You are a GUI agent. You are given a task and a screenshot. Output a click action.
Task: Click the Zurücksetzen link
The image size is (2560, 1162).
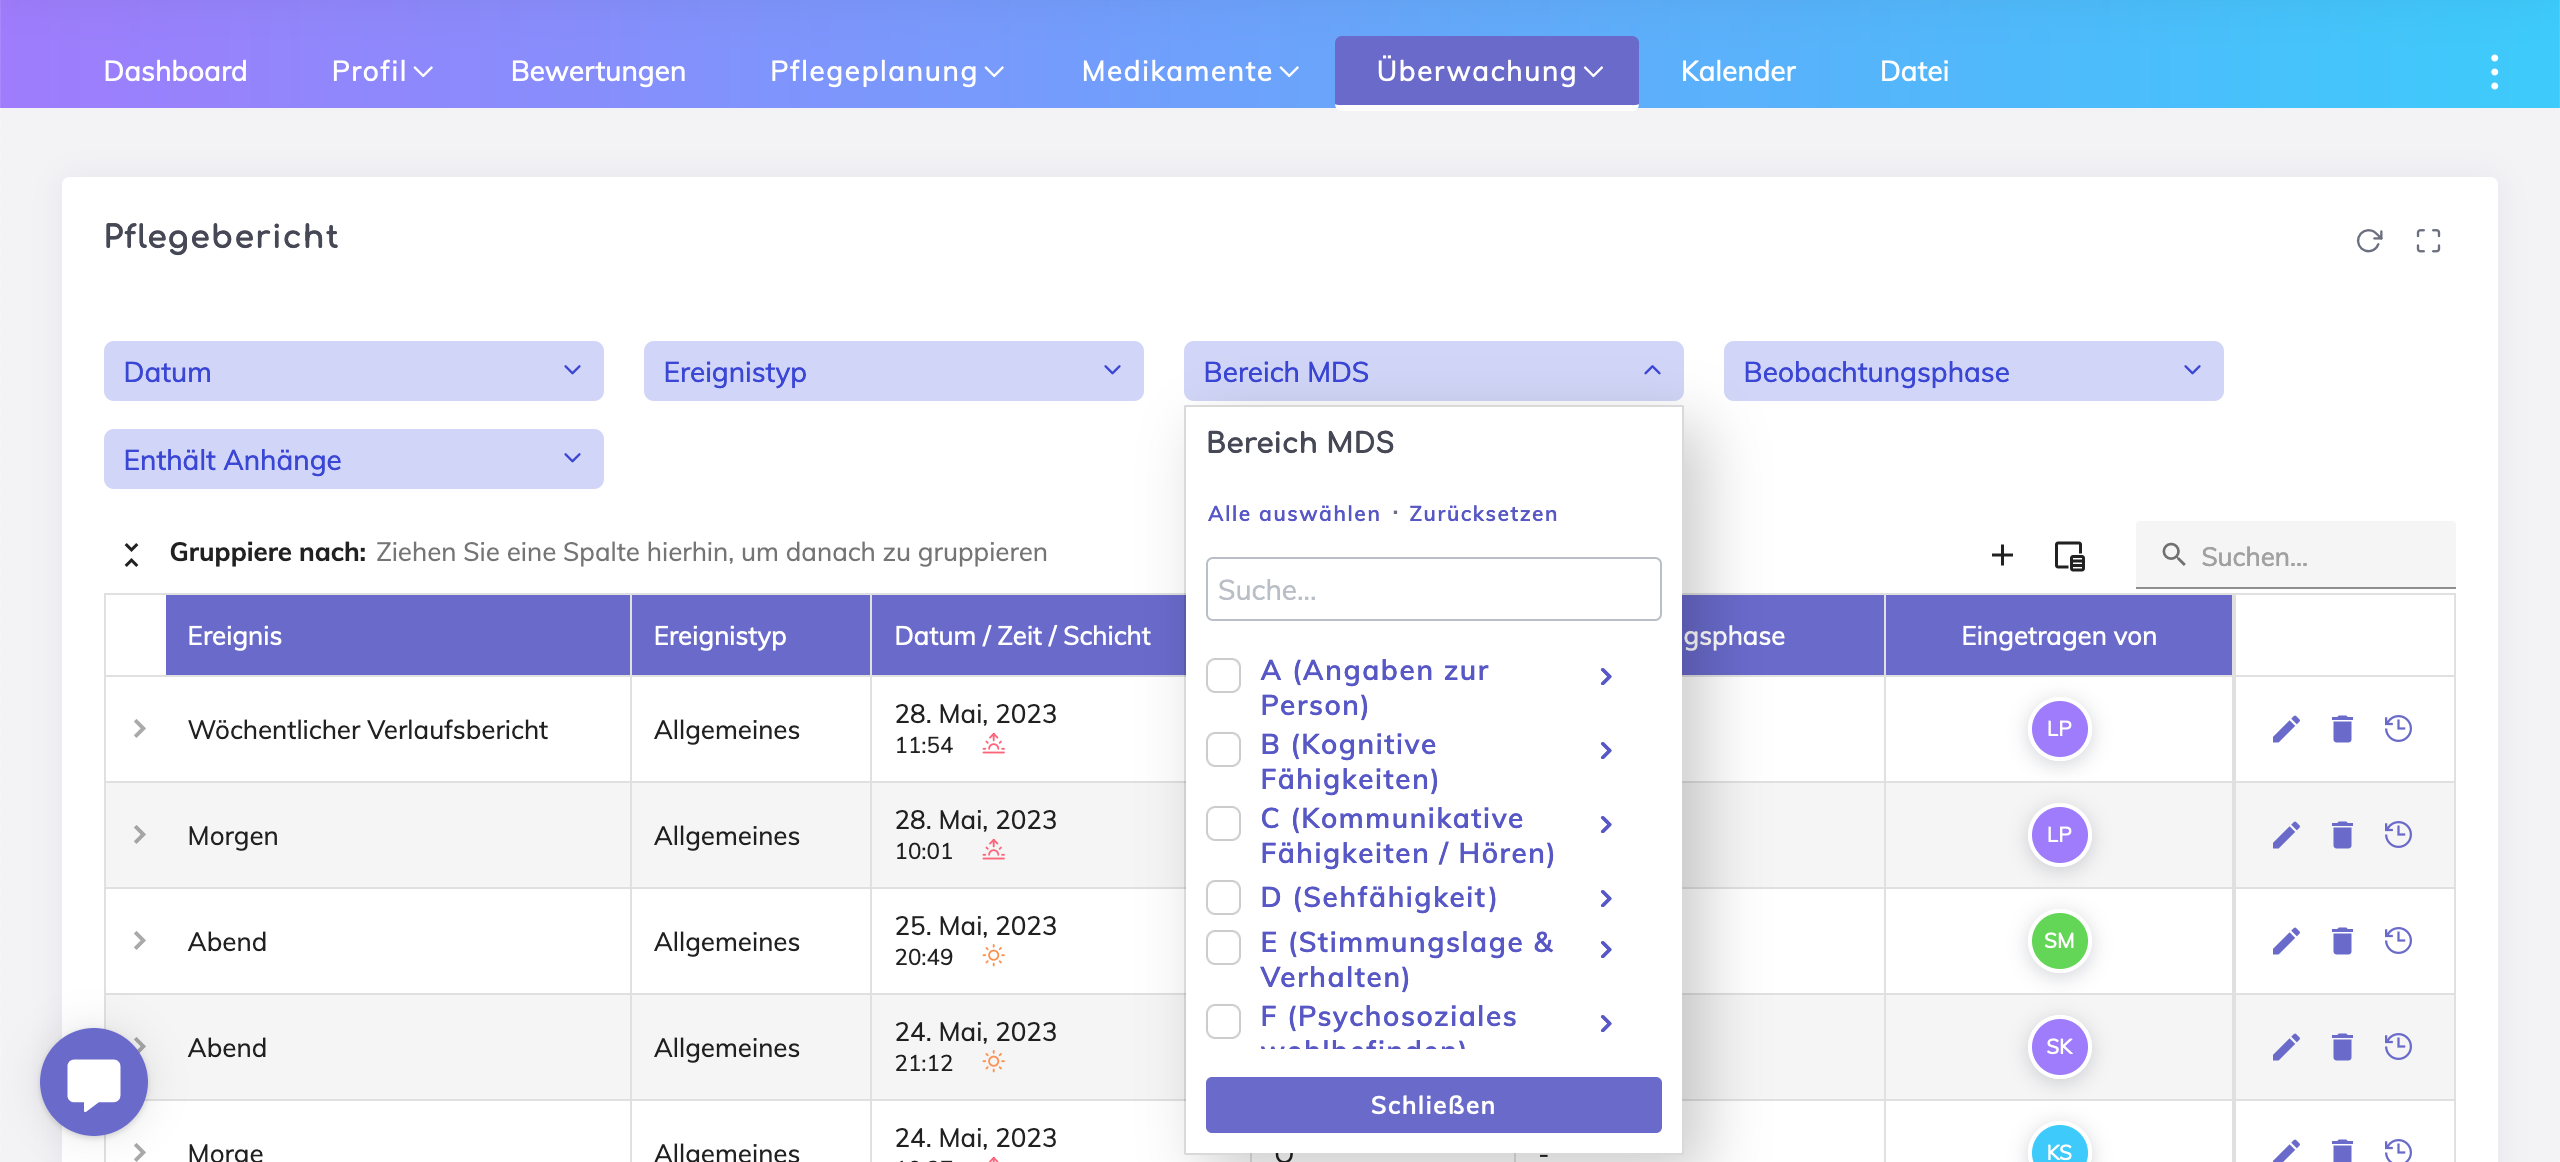tap(1483, 513)
